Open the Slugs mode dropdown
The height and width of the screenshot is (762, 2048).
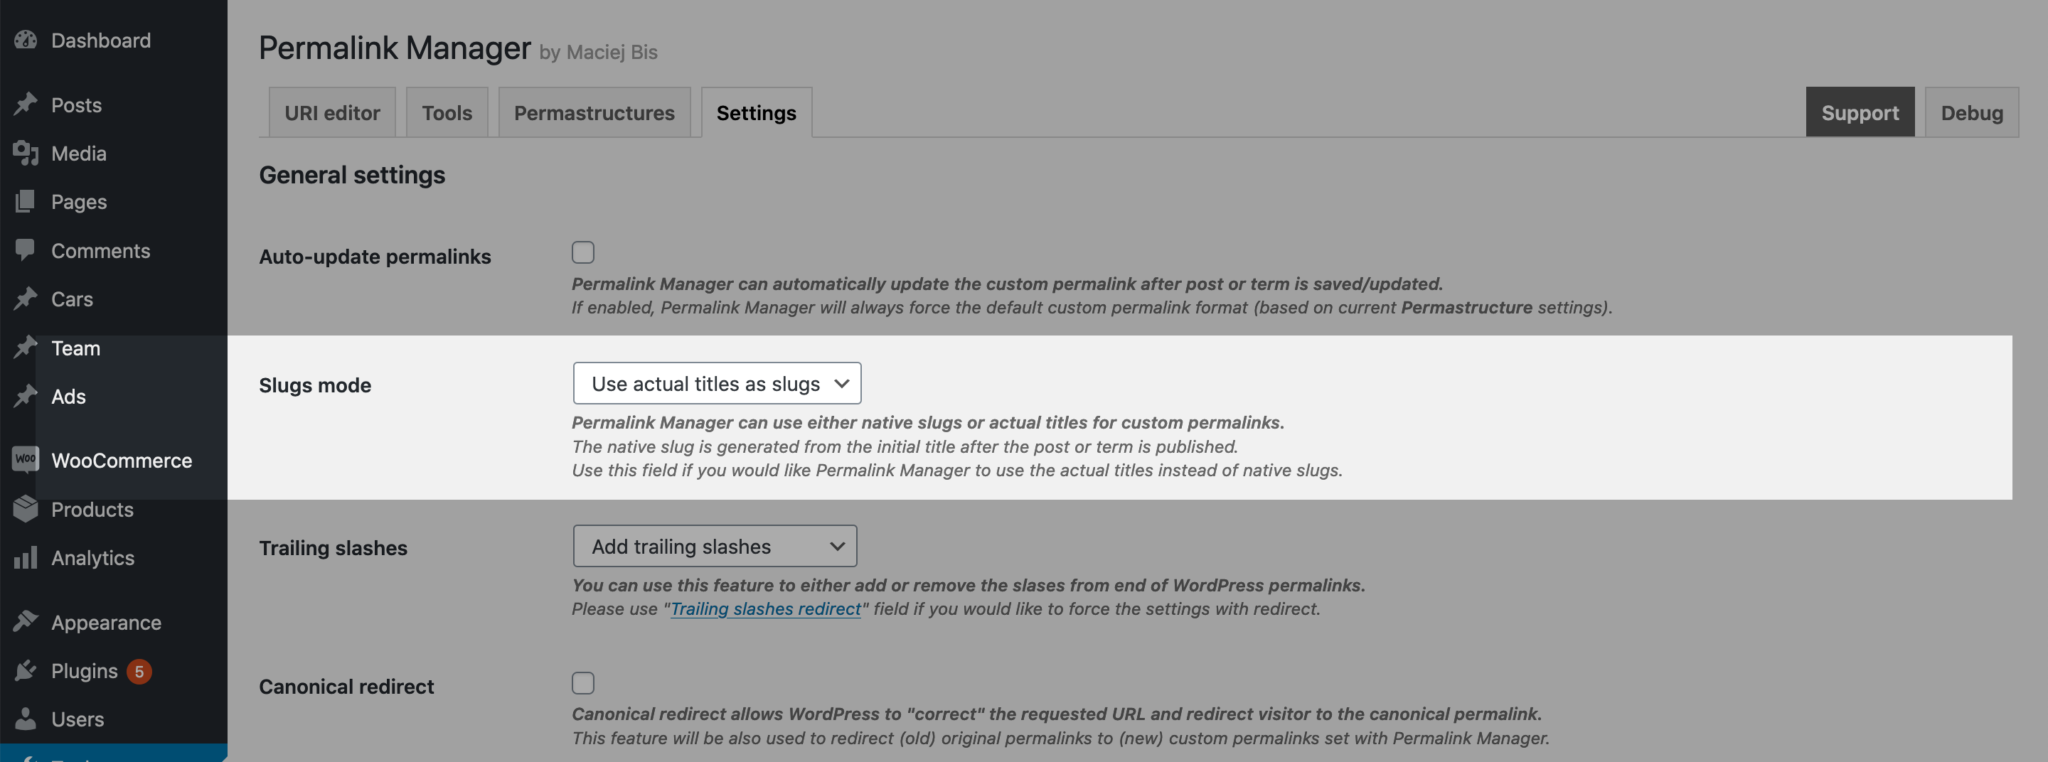tap(717, 383)
